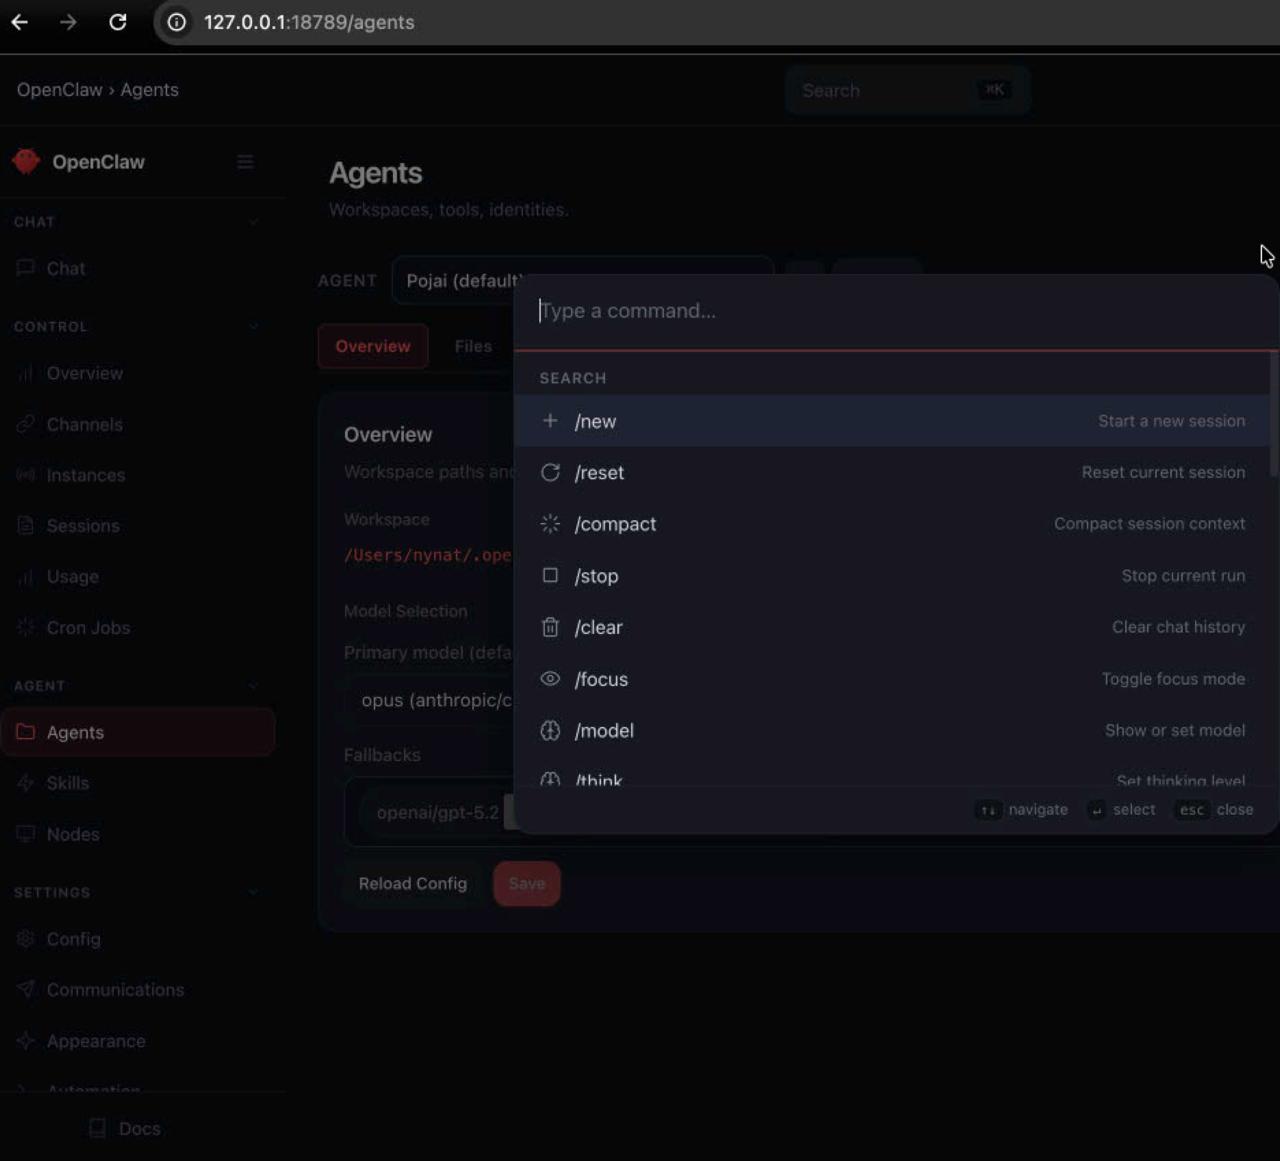Click the plus icon beside /new

click(550, 421)
